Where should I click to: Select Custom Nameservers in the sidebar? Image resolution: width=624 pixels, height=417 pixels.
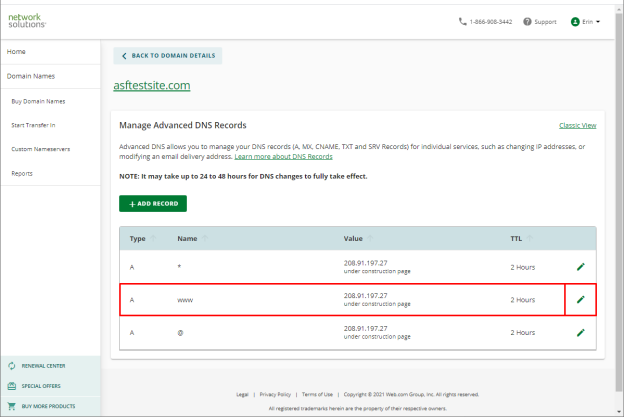click(x=41, y=149)
